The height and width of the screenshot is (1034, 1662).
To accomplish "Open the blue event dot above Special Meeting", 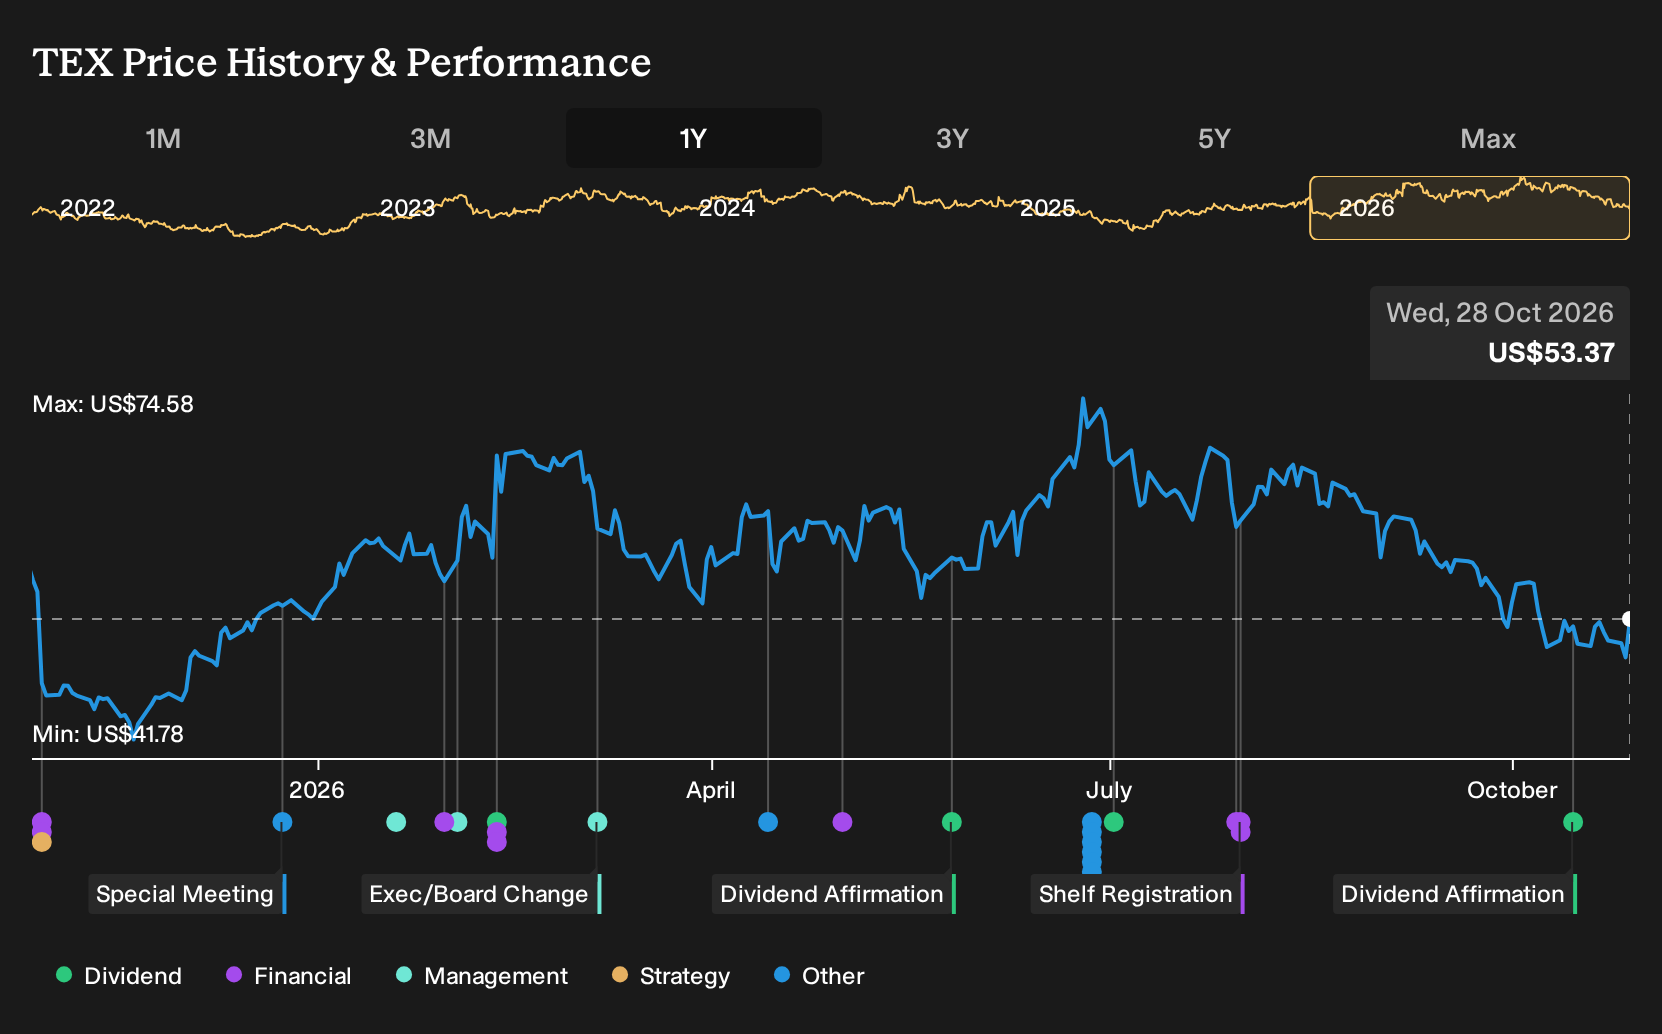I will (x=282, y=822).
